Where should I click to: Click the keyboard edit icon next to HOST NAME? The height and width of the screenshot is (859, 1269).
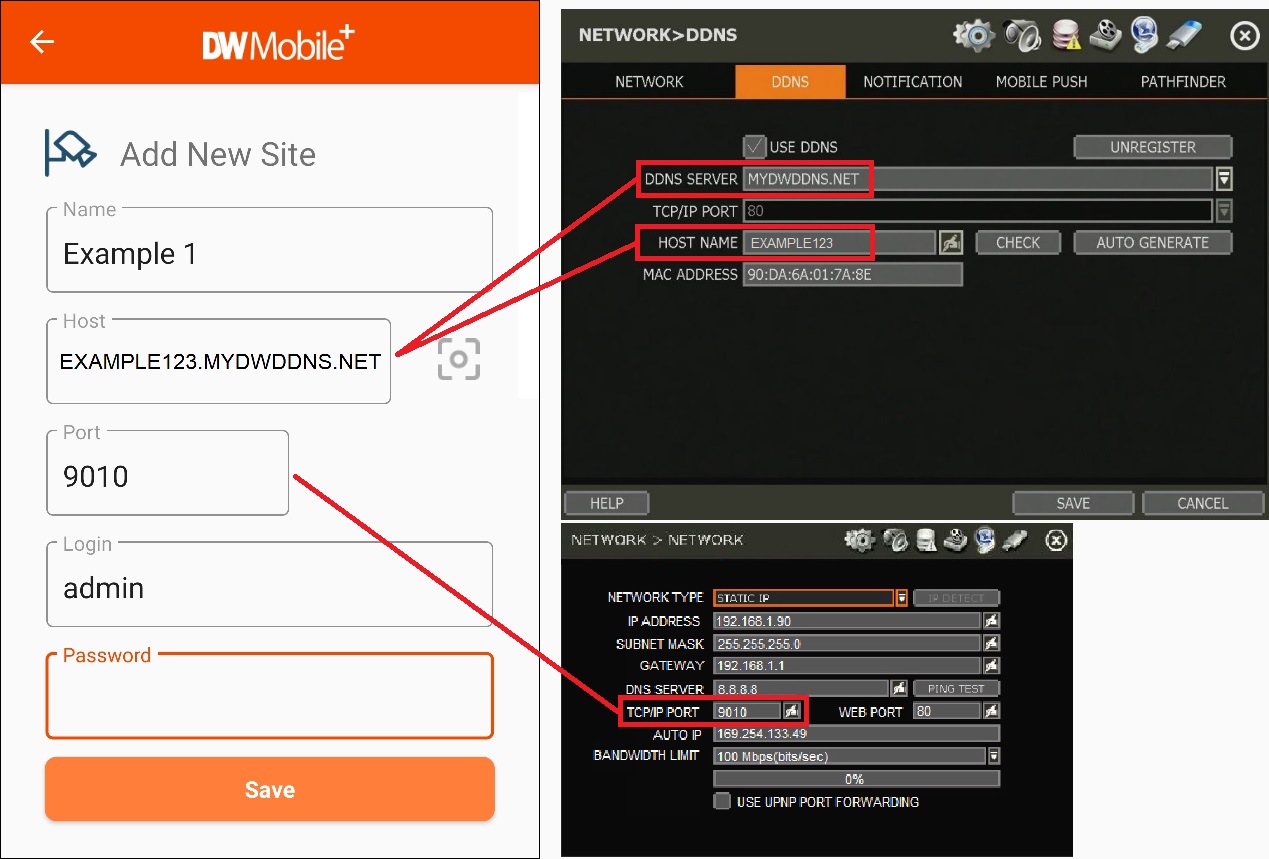951,243
